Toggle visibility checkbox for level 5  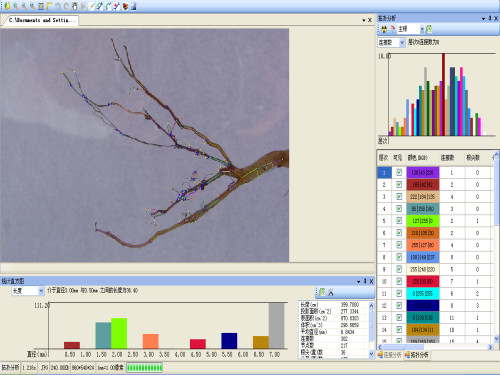pyautogui.click(x=399, y=221)
